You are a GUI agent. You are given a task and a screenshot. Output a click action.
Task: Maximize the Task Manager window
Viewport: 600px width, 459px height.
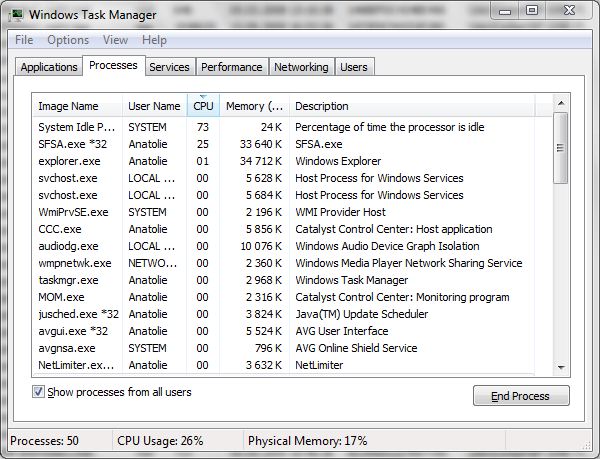(532, 11)
